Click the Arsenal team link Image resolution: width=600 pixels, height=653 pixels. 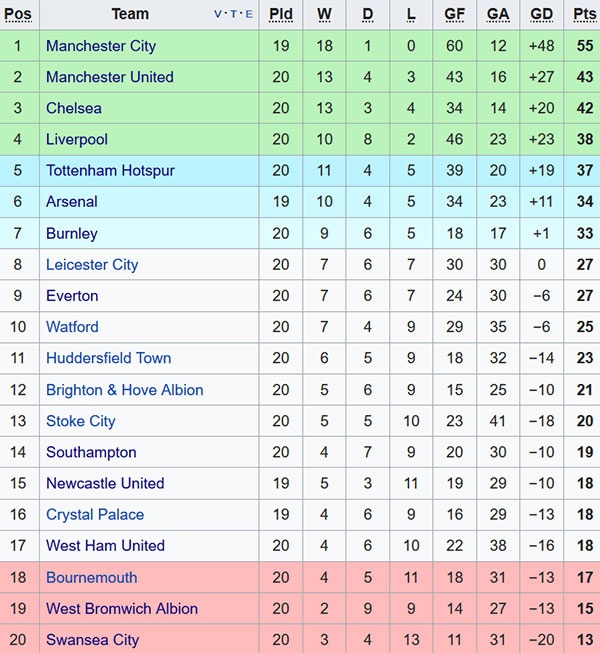(x=72, y=202)
